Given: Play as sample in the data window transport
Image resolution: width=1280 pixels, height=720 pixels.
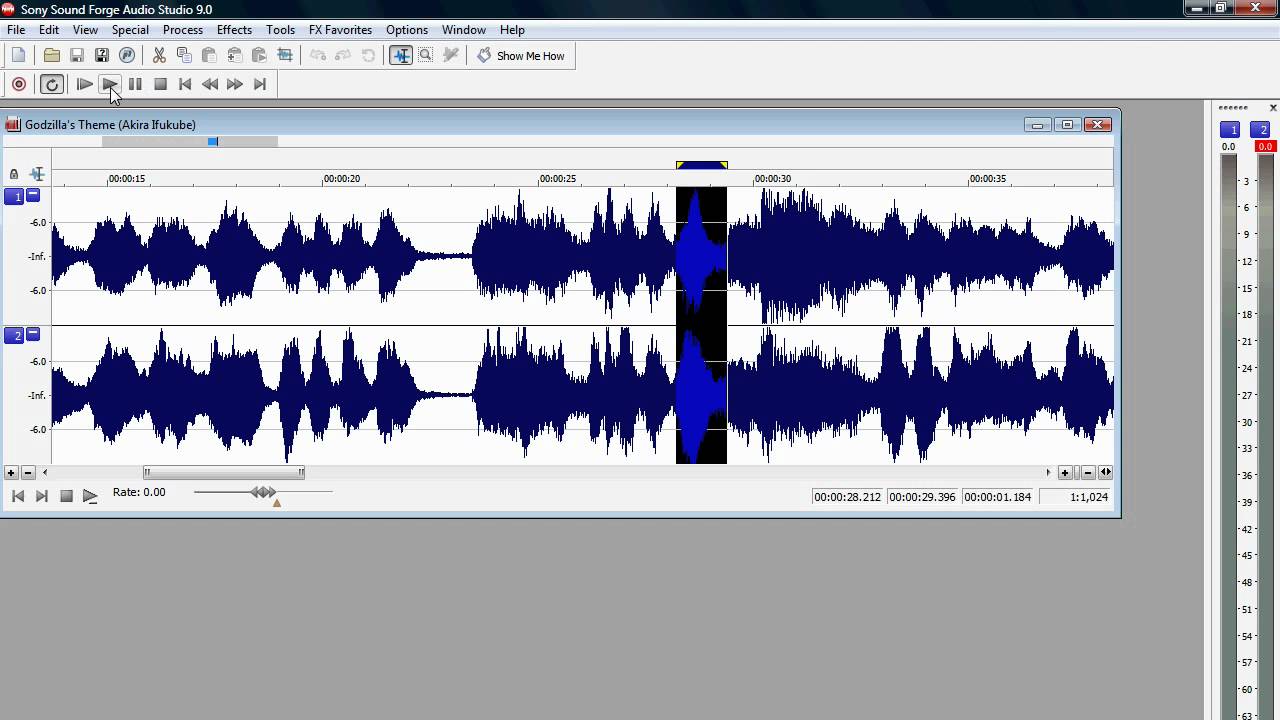Looking at the screenshot, I should [90, 496].
